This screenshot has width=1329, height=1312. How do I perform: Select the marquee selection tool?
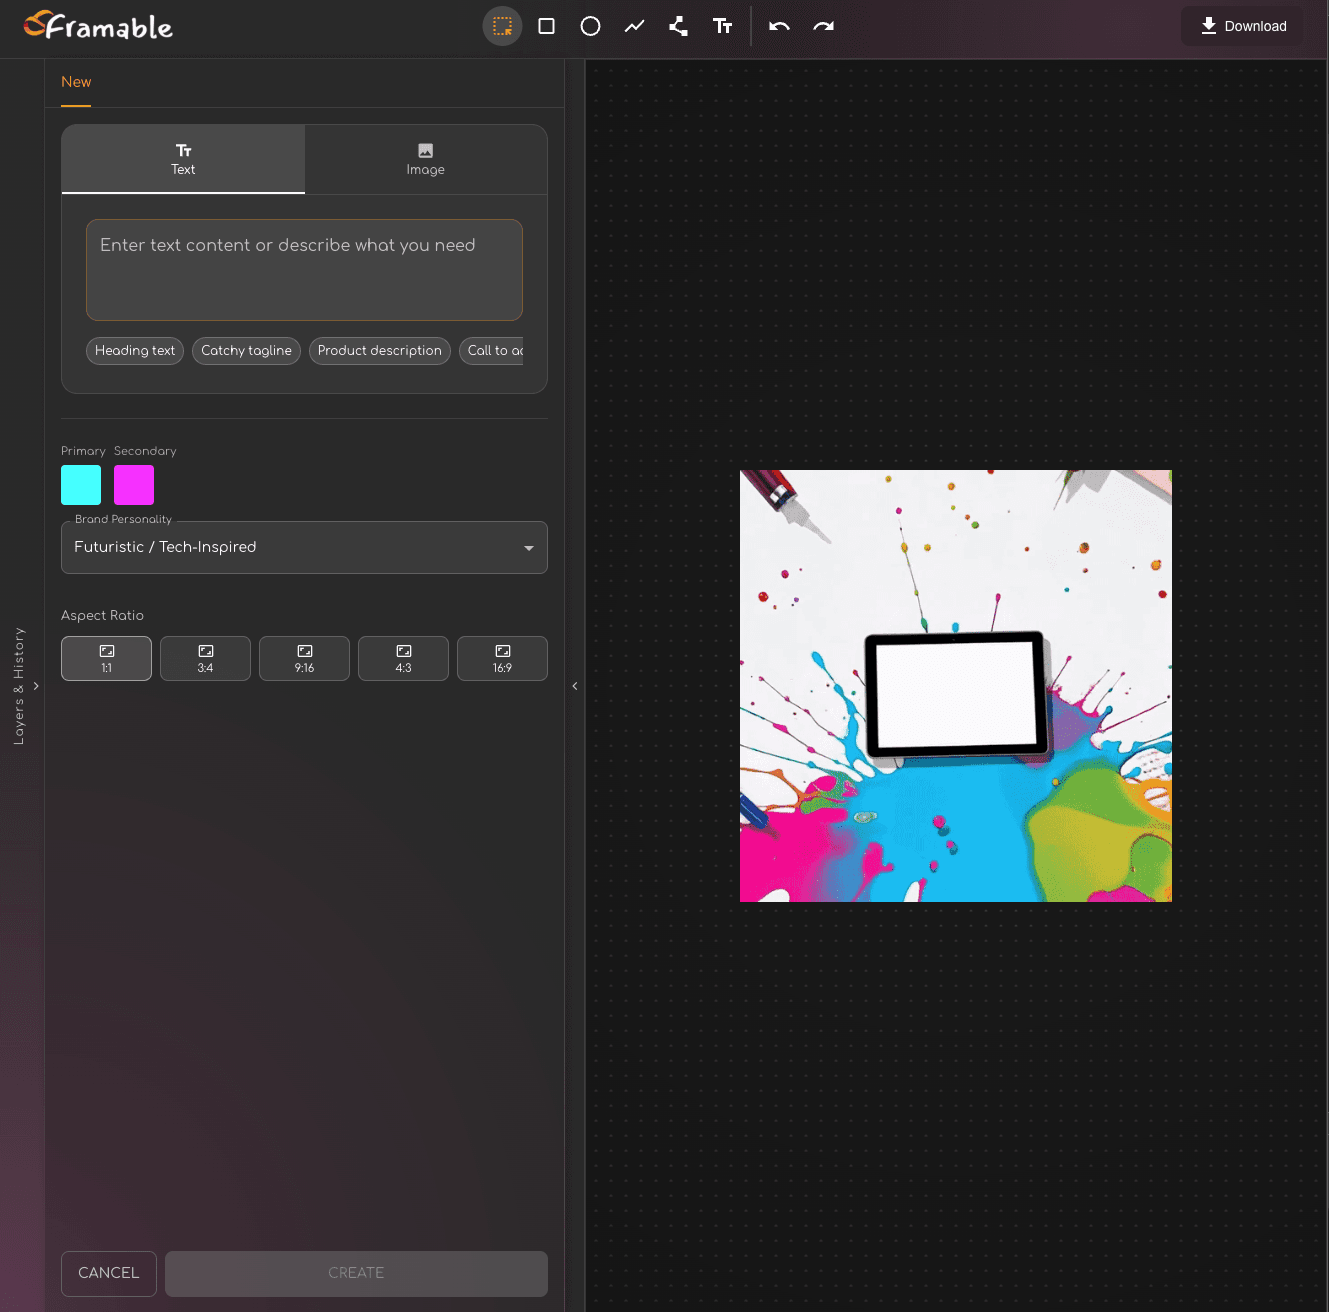click(502, 26)
